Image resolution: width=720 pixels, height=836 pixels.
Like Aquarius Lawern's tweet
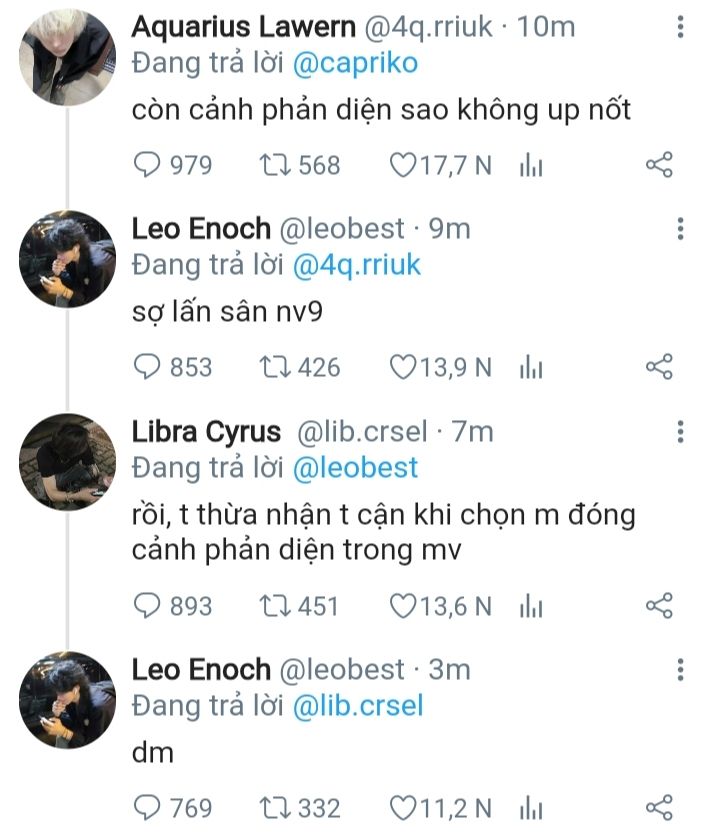tap(402, 165)
